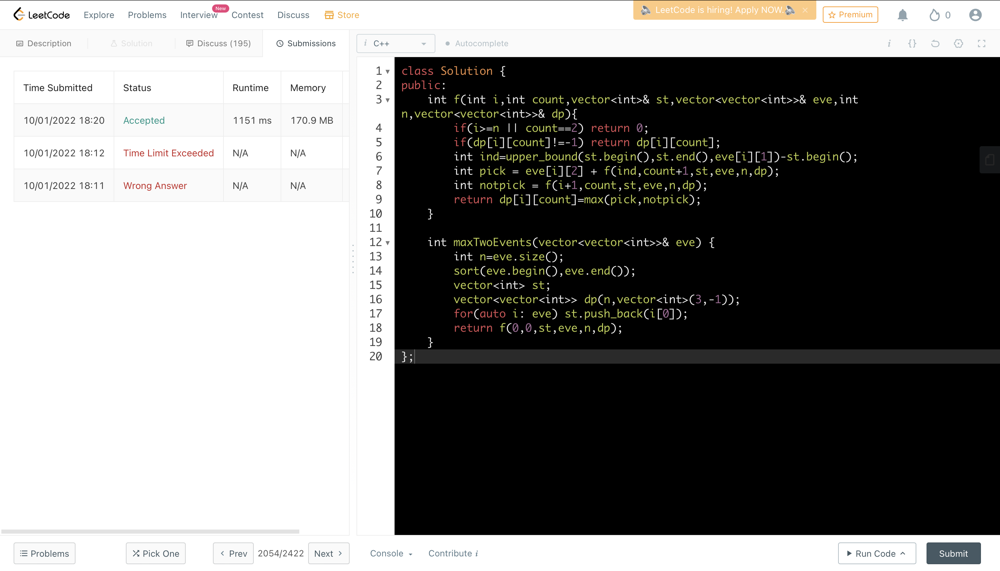The width and height of the screenshot is (1000, 571).
Task: Open the Wrong Answer submission
Action: pos(155,186)
